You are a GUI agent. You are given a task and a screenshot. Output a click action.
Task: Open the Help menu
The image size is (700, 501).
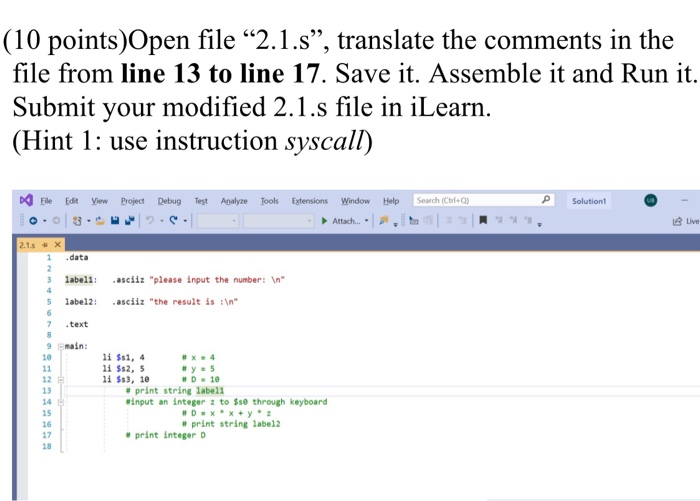pyautogui.click(x=391, y=201)
